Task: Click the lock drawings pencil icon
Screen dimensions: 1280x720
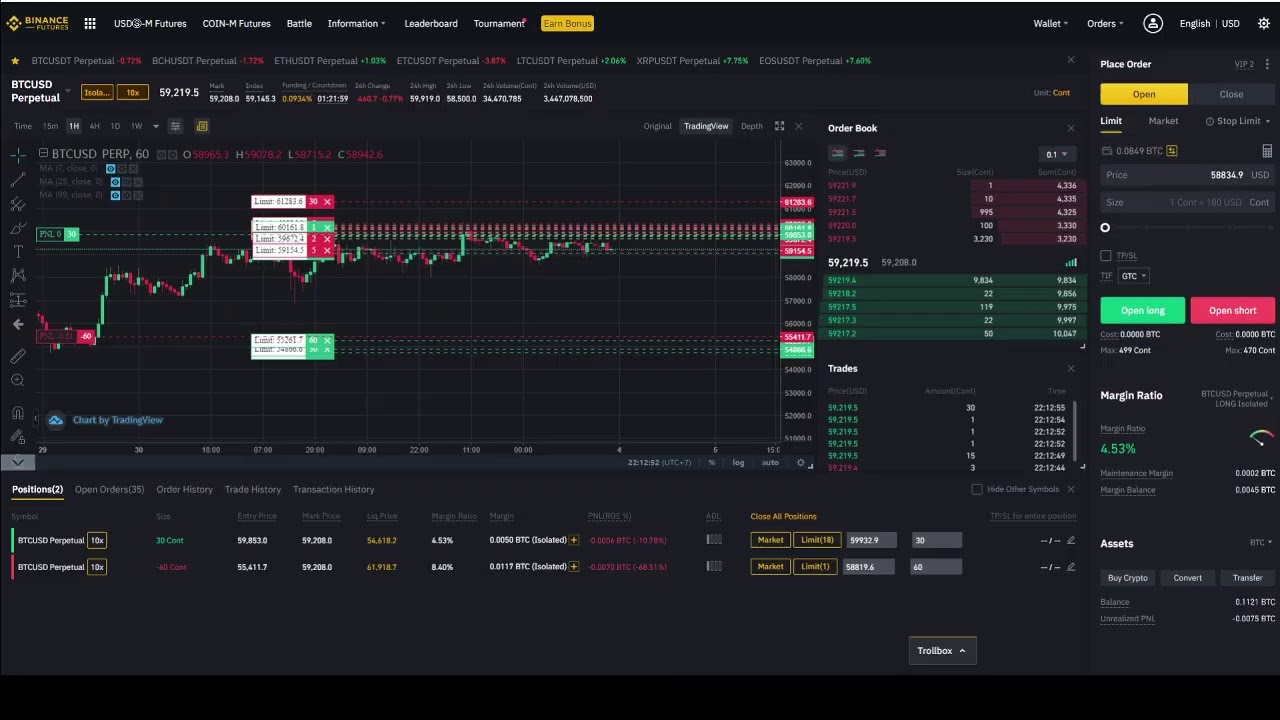Action: 18,436
